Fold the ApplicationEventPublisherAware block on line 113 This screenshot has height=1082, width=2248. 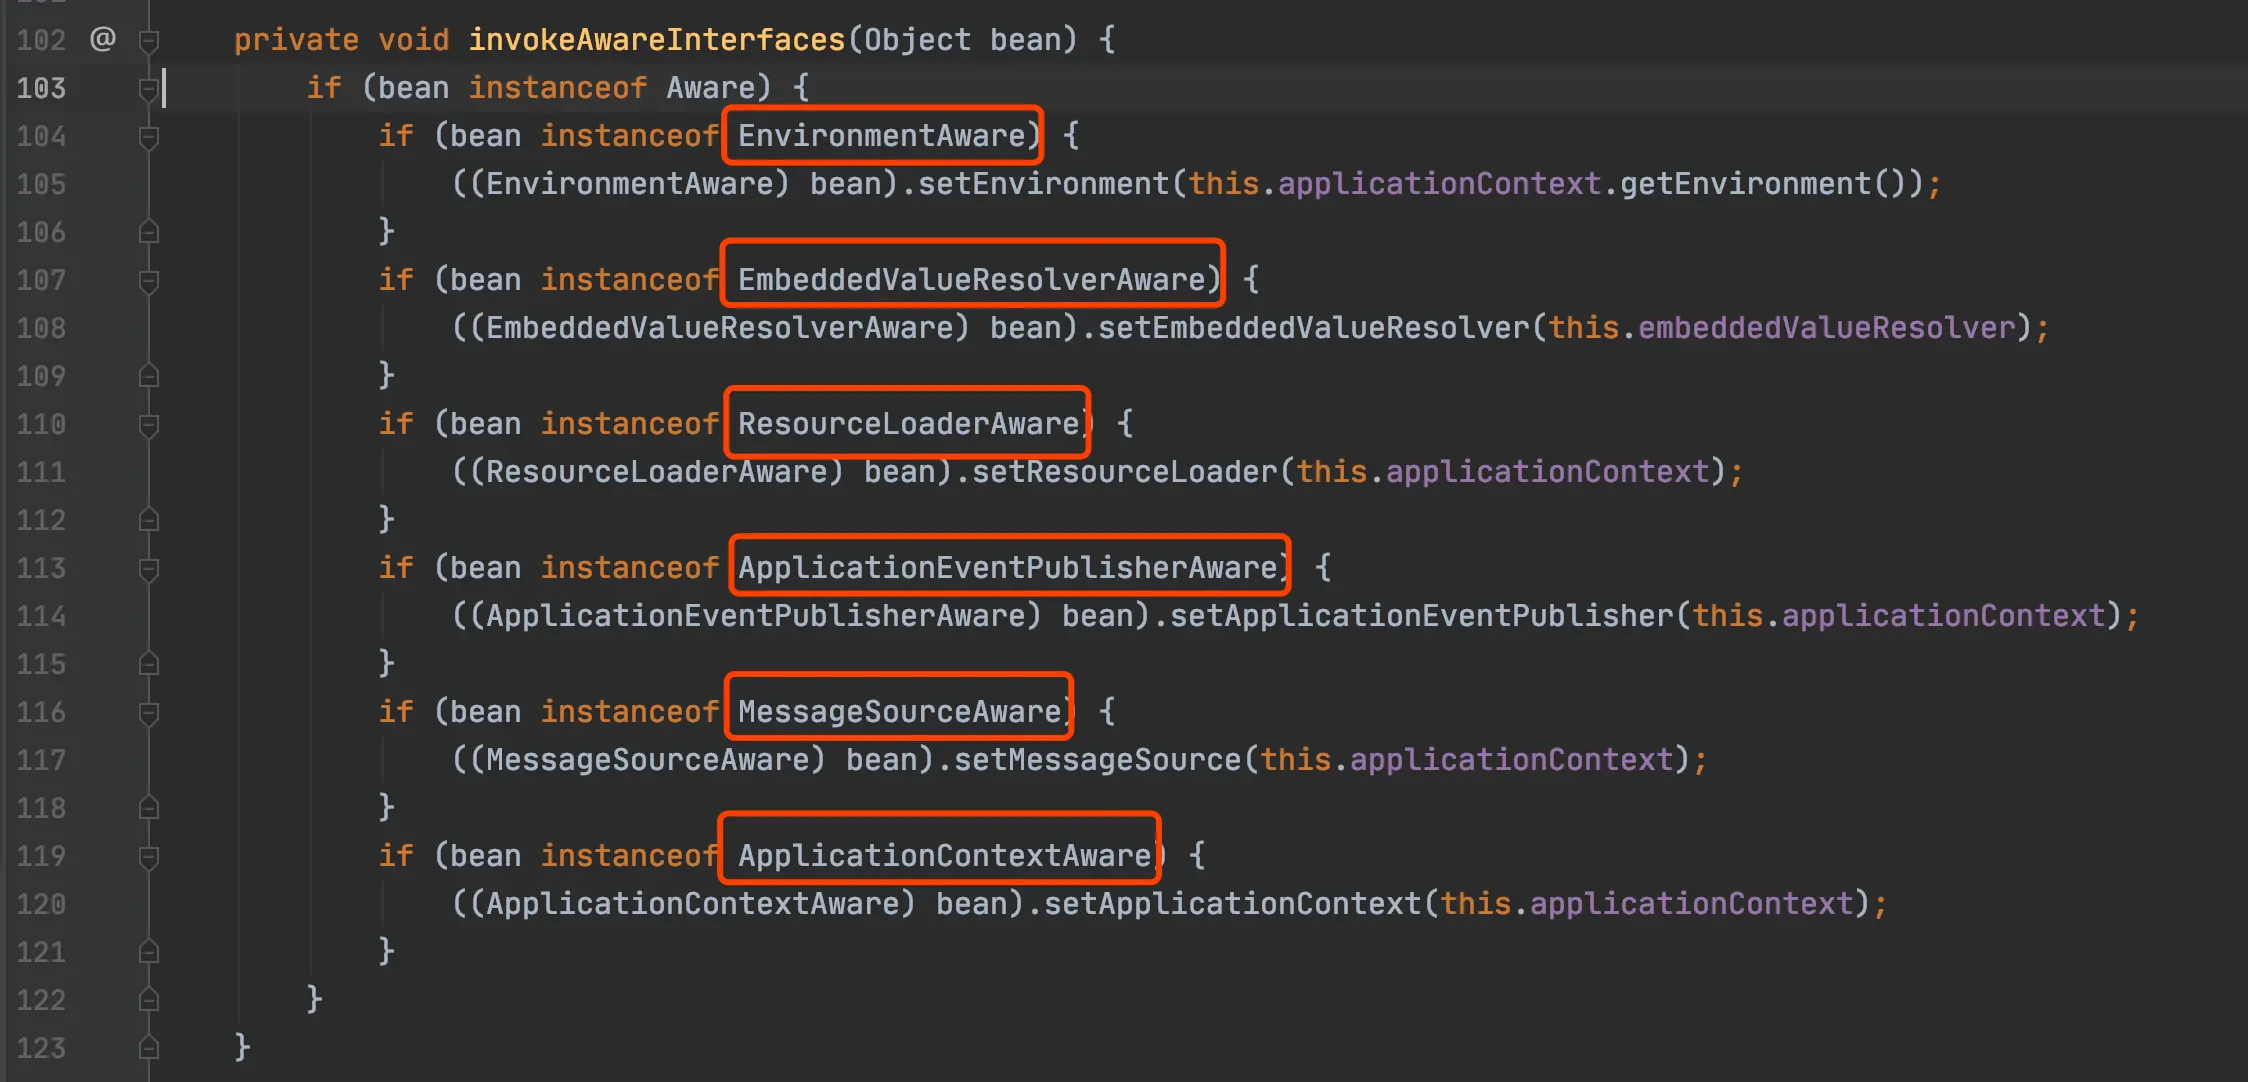pos(149,568)
